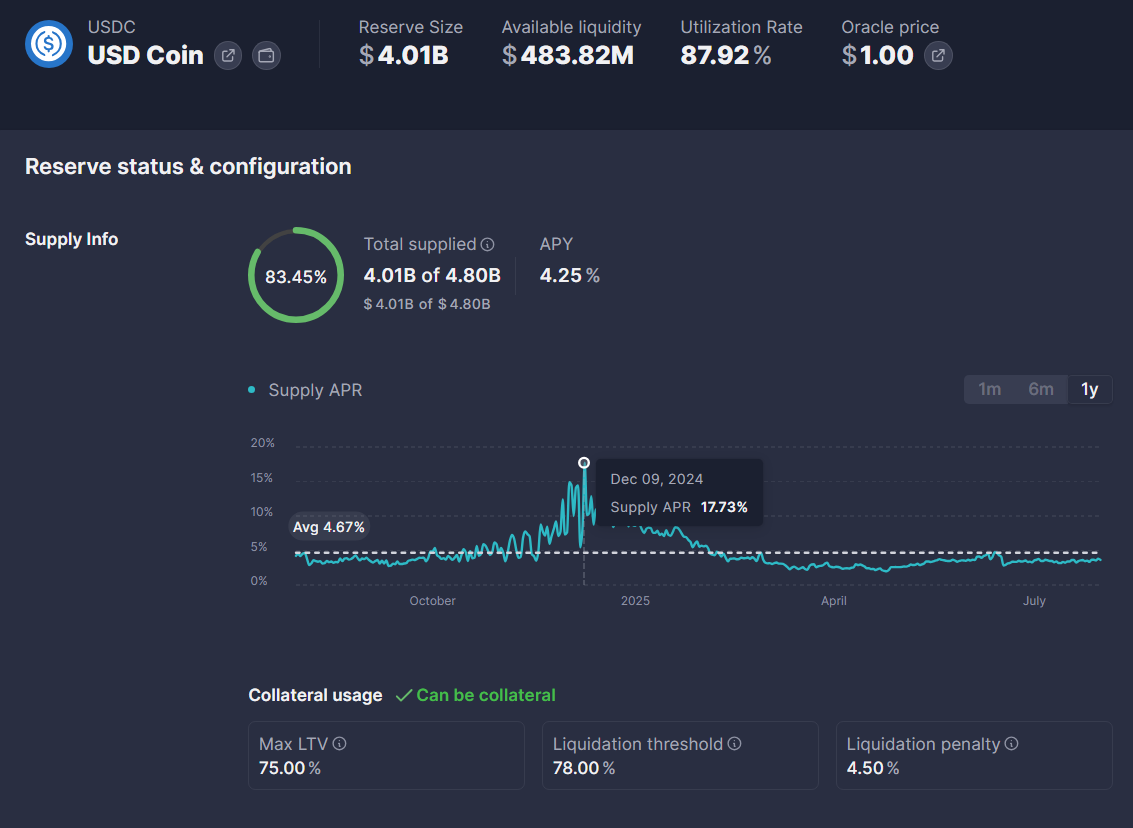Click the USDC coin logo icon
Viewport: 1133px width, 828px height.
tap(49, 44)
